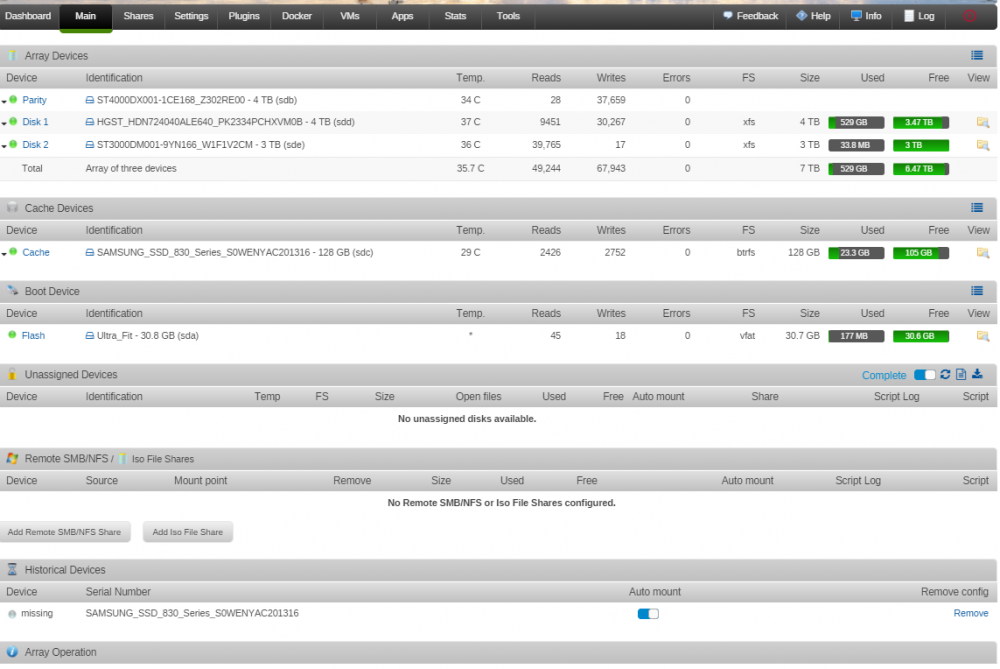Open the Apps tab

tap(402, 16)
